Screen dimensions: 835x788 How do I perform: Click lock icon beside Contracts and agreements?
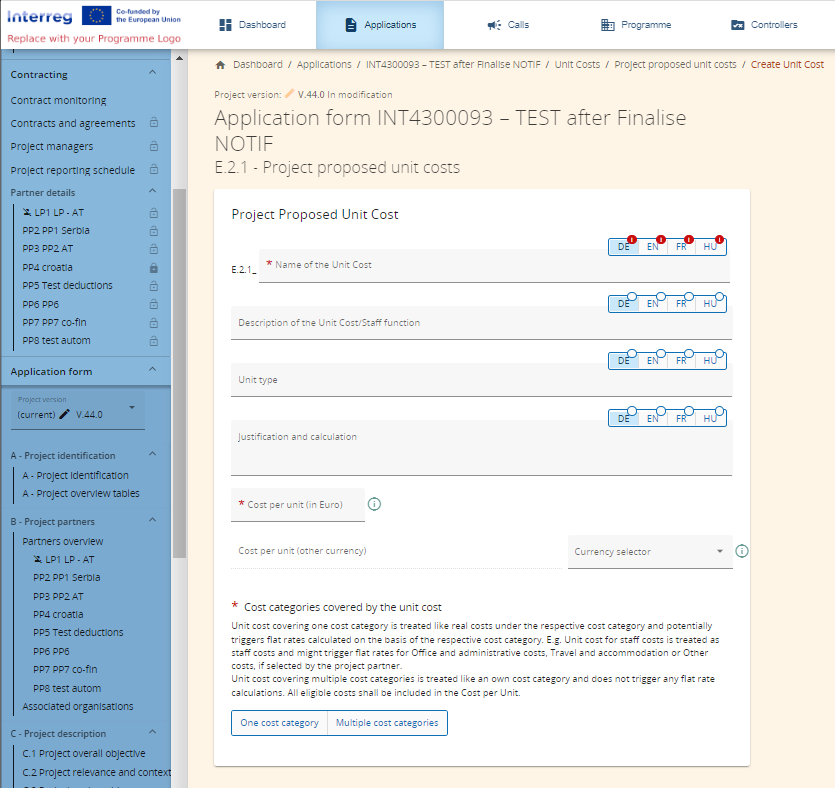tap(153, 123)
